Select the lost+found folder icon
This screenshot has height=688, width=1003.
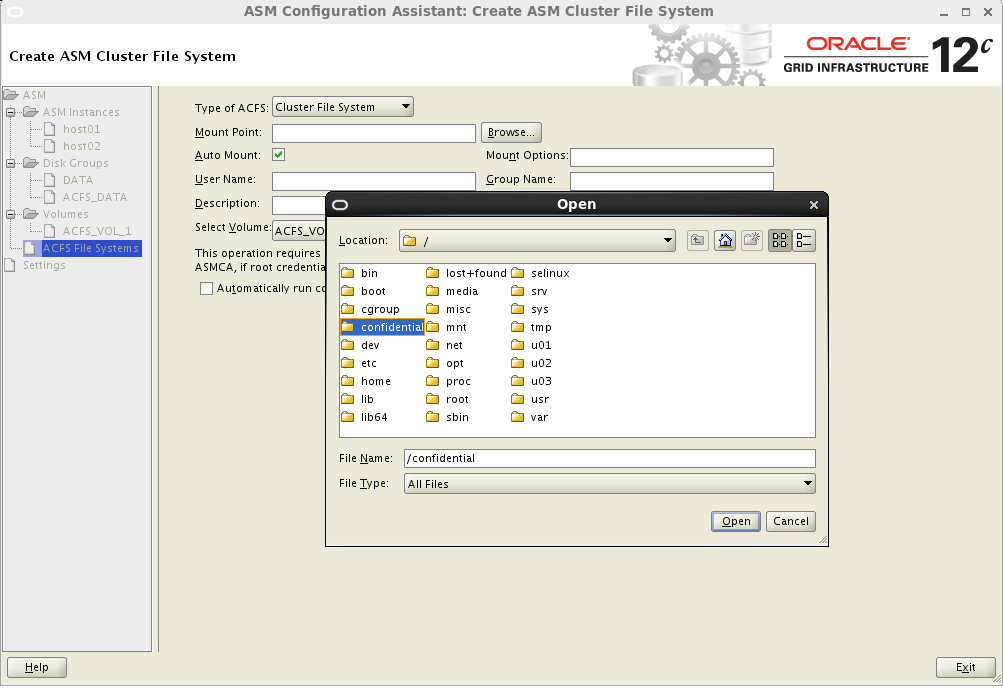coord(433,273)
